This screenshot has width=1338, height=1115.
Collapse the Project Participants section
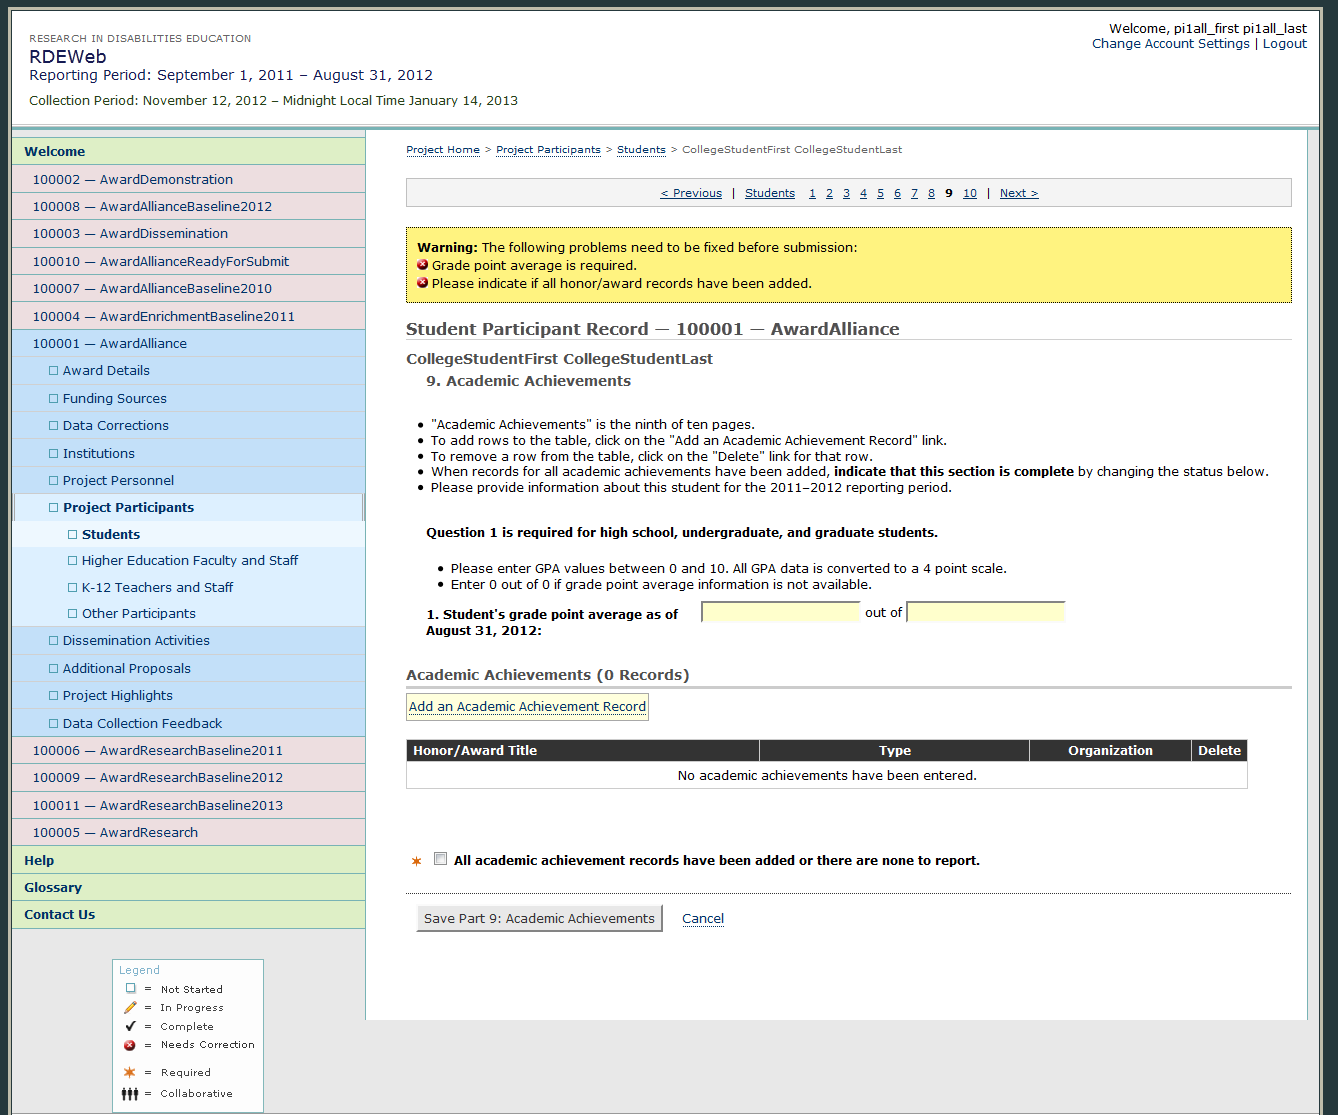point(128,507)
